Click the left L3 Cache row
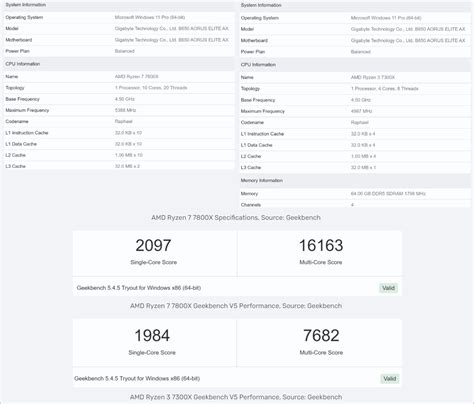 (x=119, y=166)
